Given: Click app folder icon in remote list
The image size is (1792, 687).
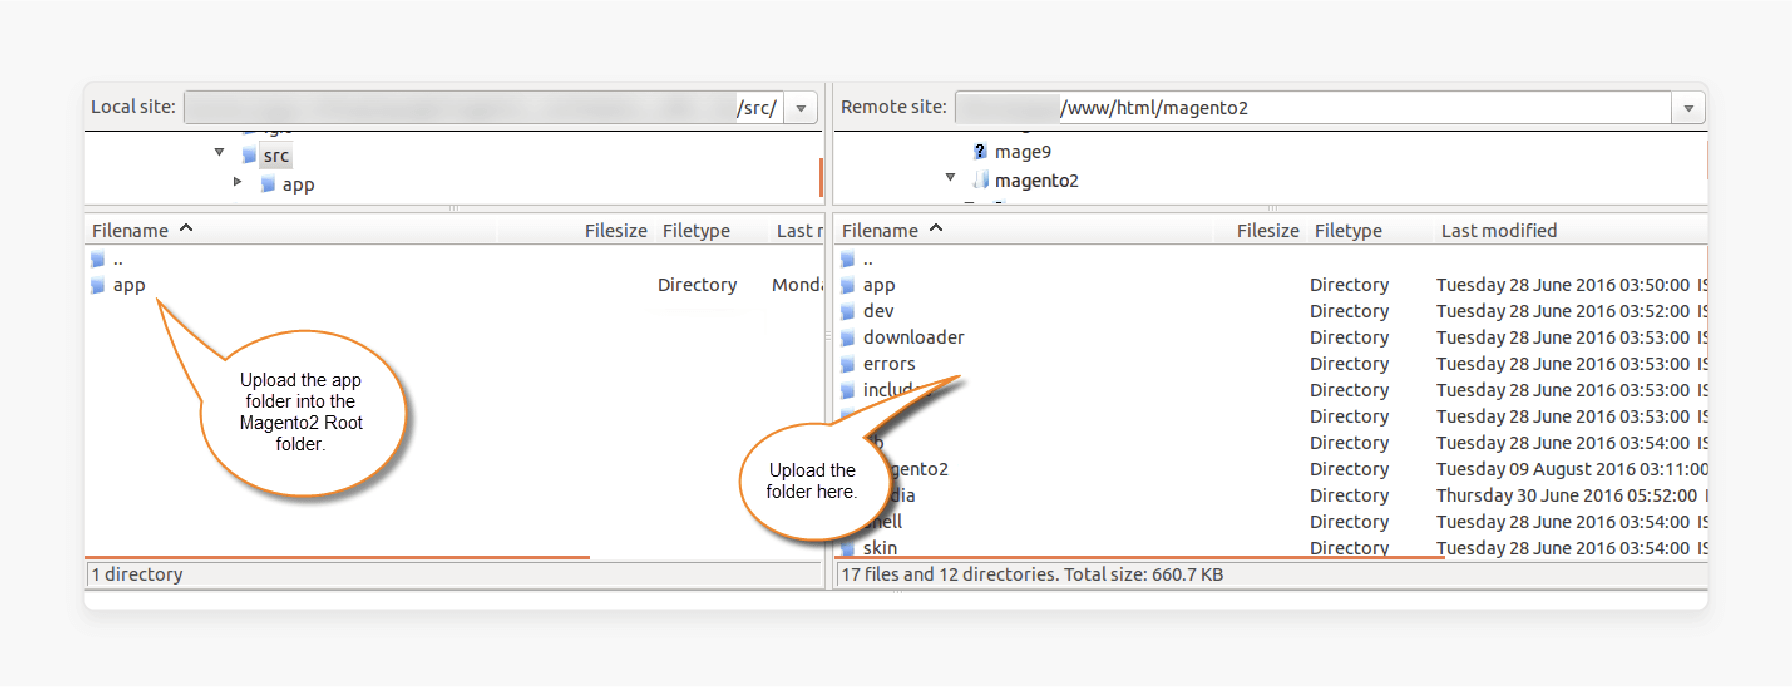Looking at the screenshot, I should pos(848,286).
